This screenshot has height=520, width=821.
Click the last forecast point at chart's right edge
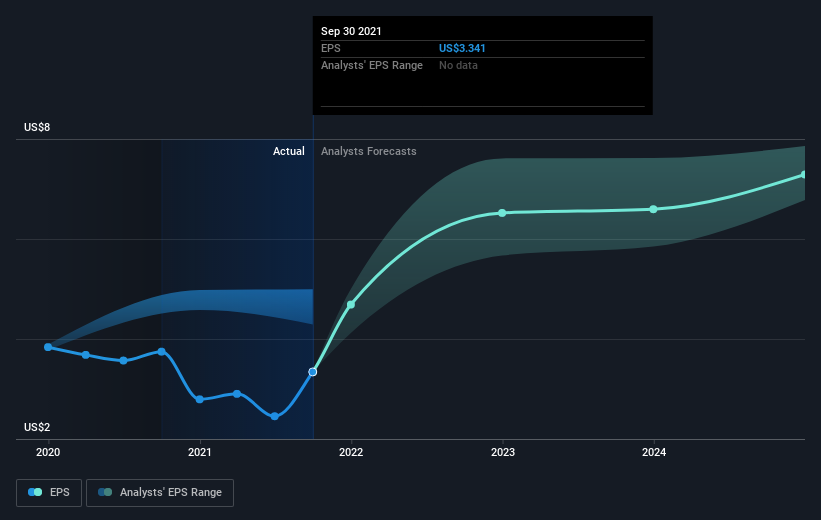(x=803, y=175)
